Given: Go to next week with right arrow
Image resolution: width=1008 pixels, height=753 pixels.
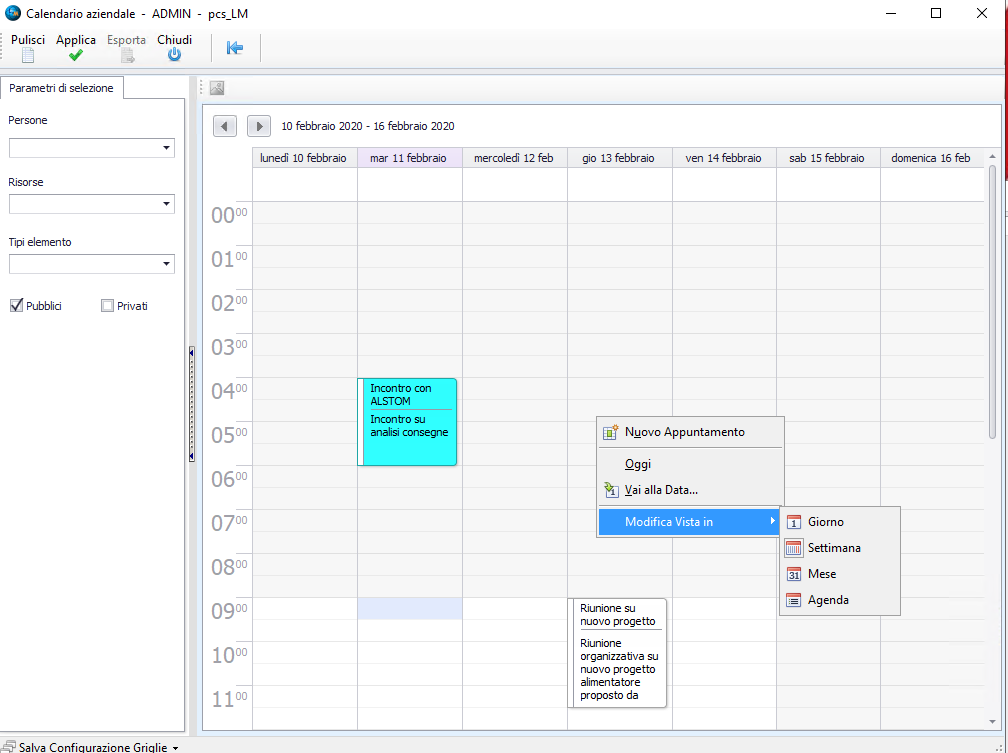Looking at the screenshot, I should click(x=259, y=126).
